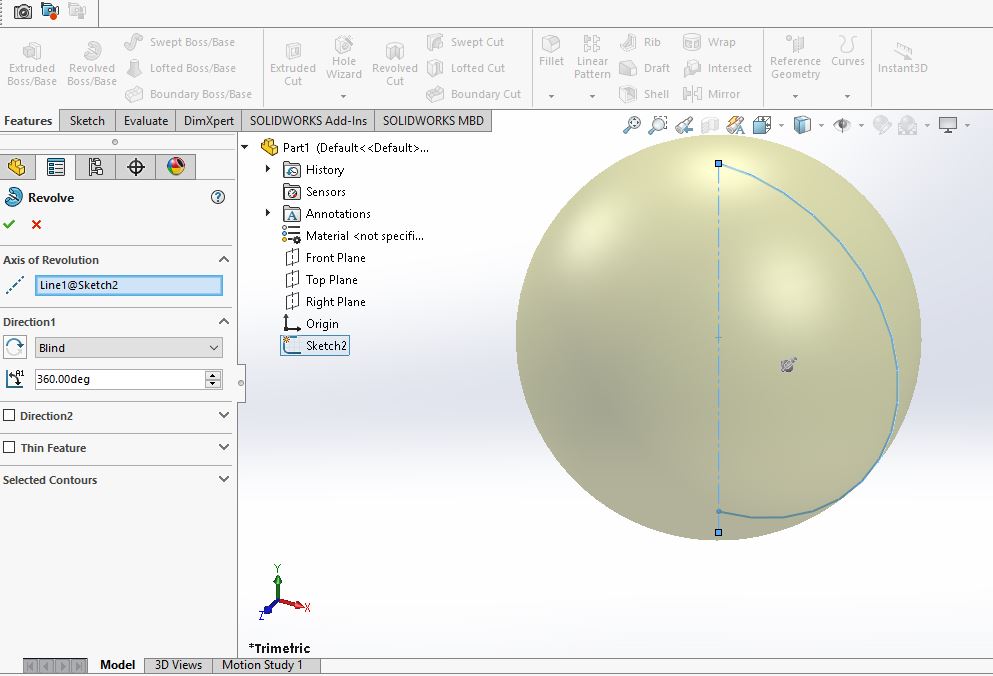The height and width of the screenshot is (676, 993).
Task: Open DisplayManager color wheel tab
Action: pyautogui.click(x=175, y=167)
